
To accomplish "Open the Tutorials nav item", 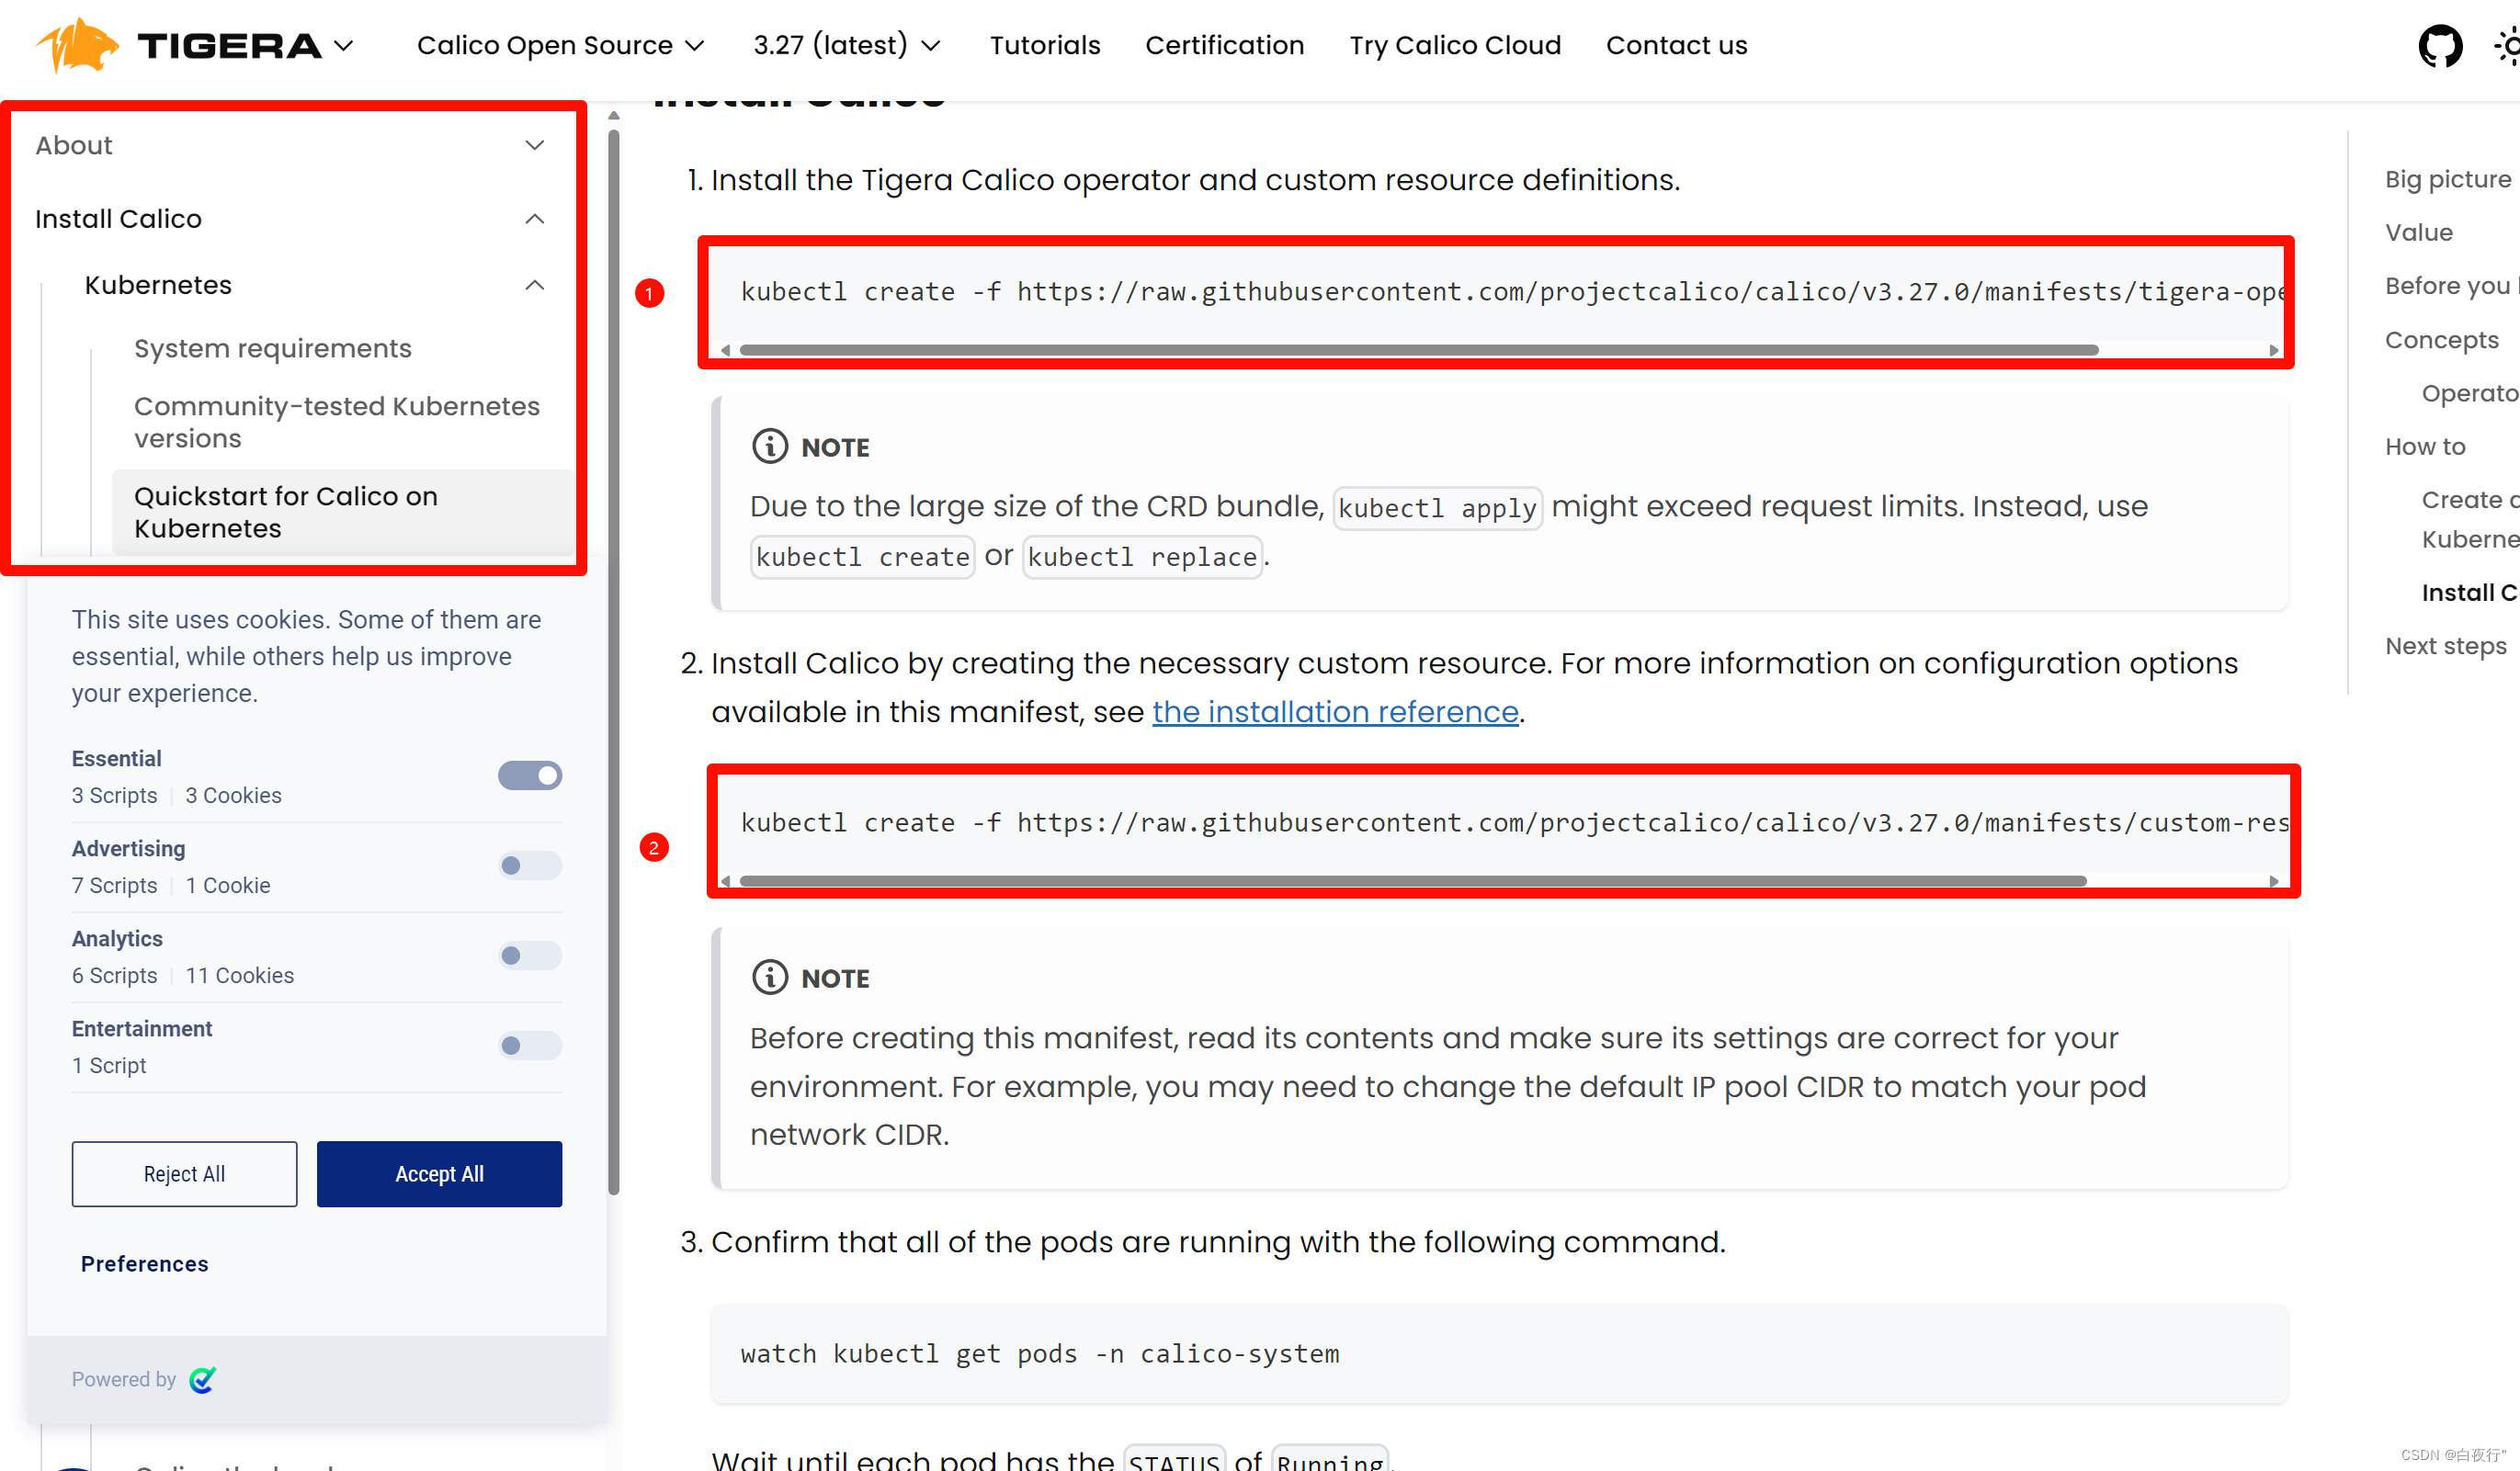I will (x=1045, y=46).
